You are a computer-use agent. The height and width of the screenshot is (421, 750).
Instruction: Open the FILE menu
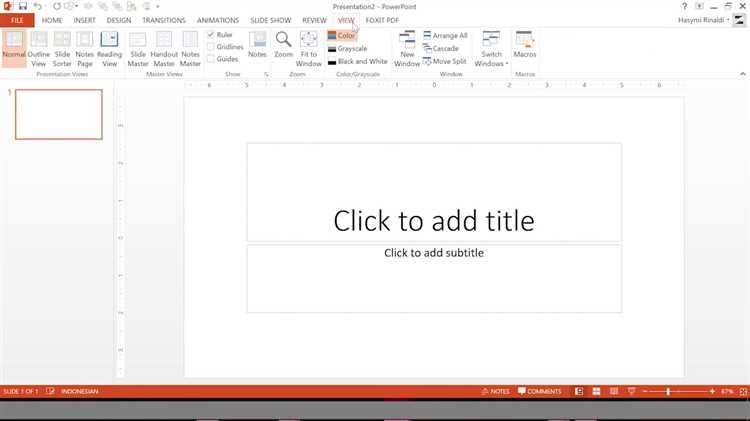tap(17, 20)
